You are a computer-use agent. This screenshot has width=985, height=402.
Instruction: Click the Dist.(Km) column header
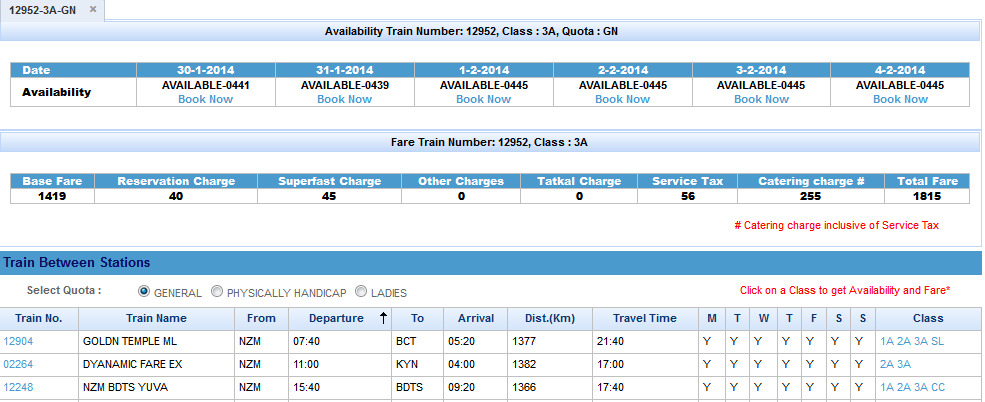tap(549, 318)
